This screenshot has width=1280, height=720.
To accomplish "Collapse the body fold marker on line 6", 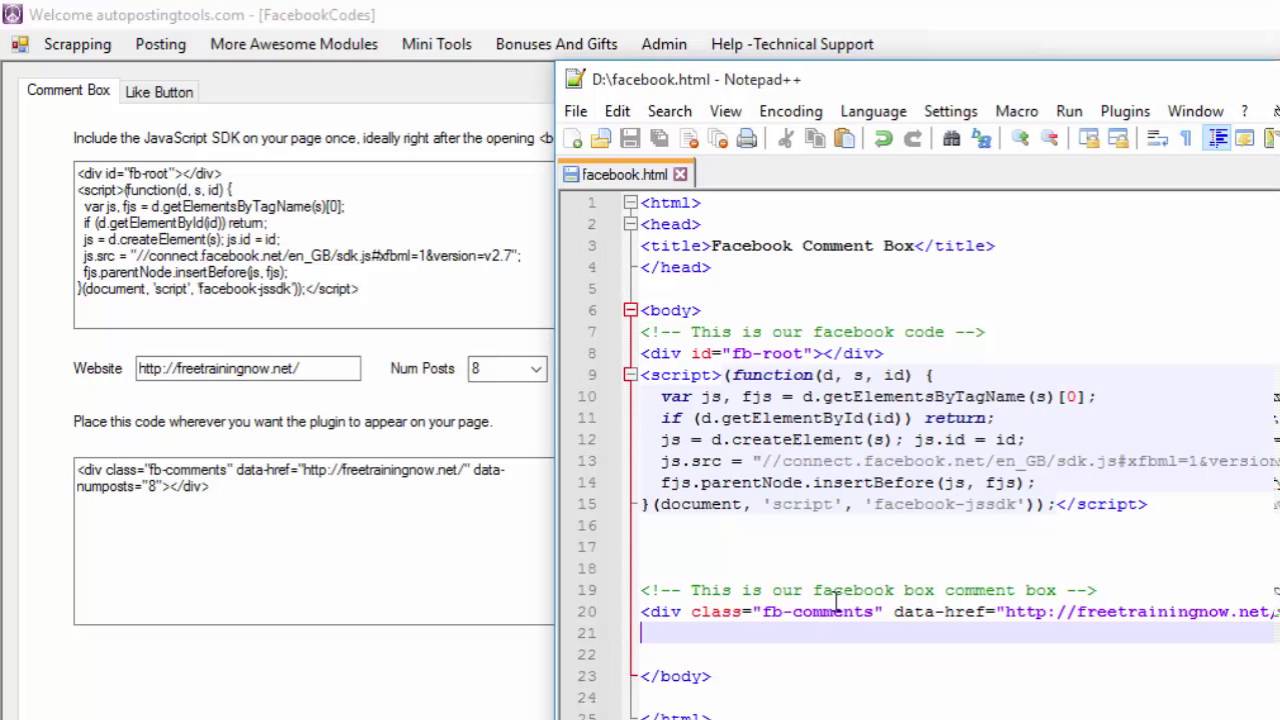I will 630,310.
